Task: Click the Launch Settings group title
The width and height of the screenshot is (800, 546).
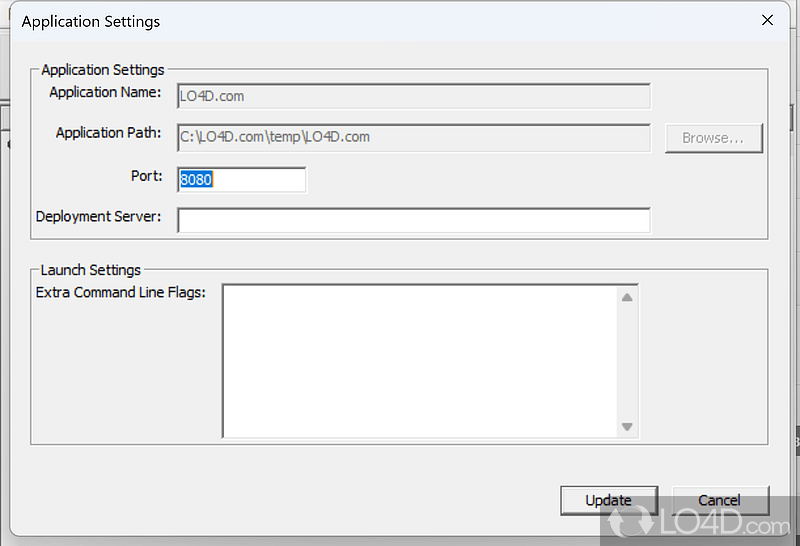Action: [91, 270]
